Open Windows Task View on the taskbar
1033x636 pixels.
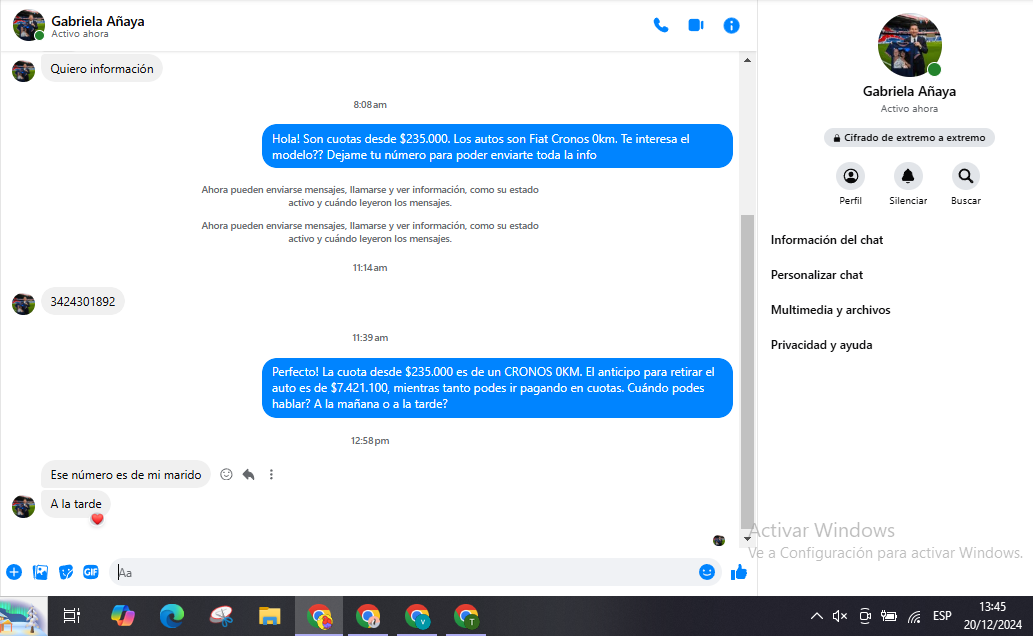point(71,616)
